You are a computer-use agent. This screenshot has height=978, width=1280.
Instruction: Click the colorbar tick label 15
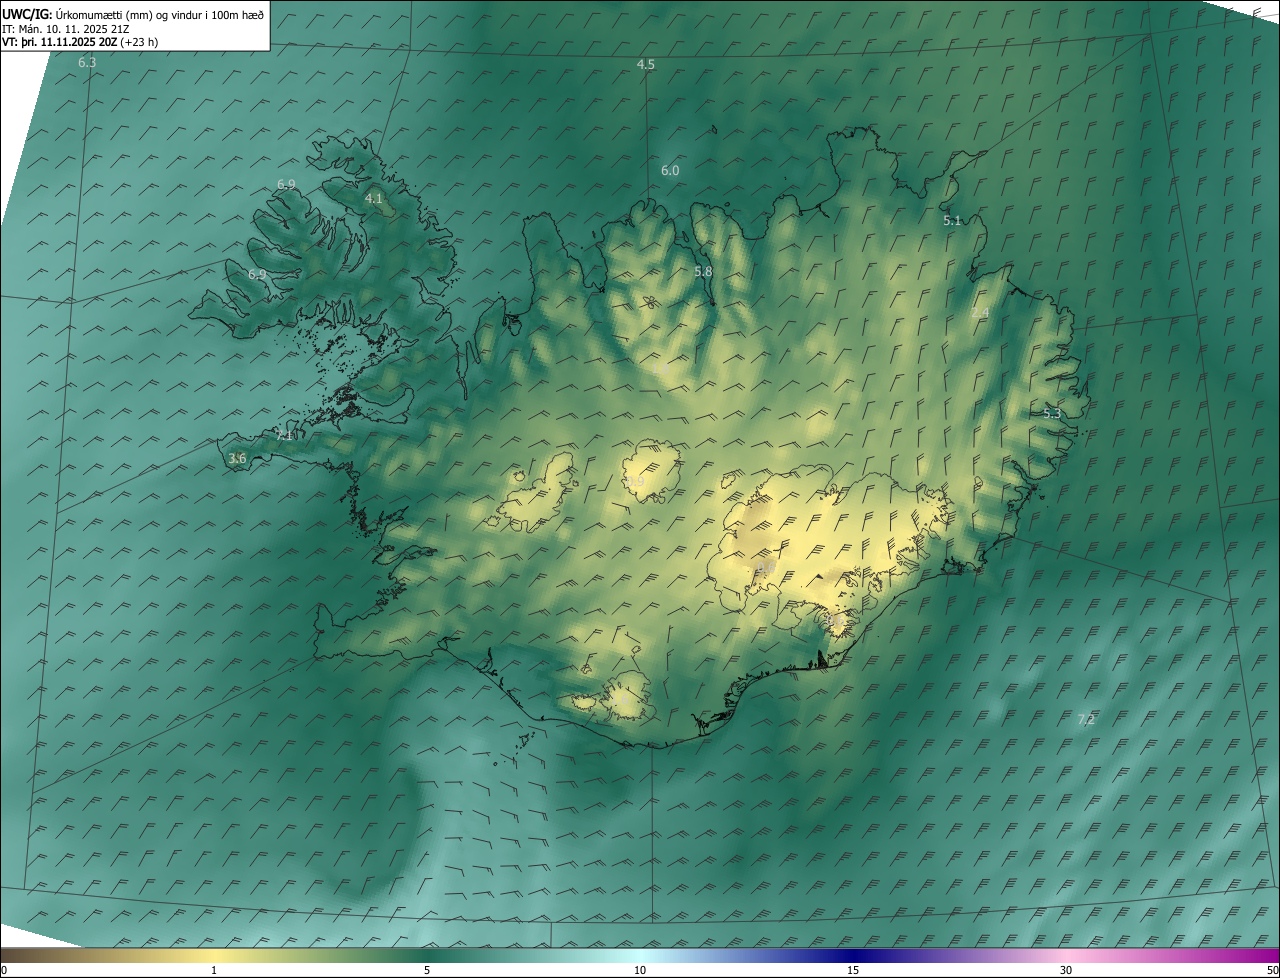pos(853,971)
